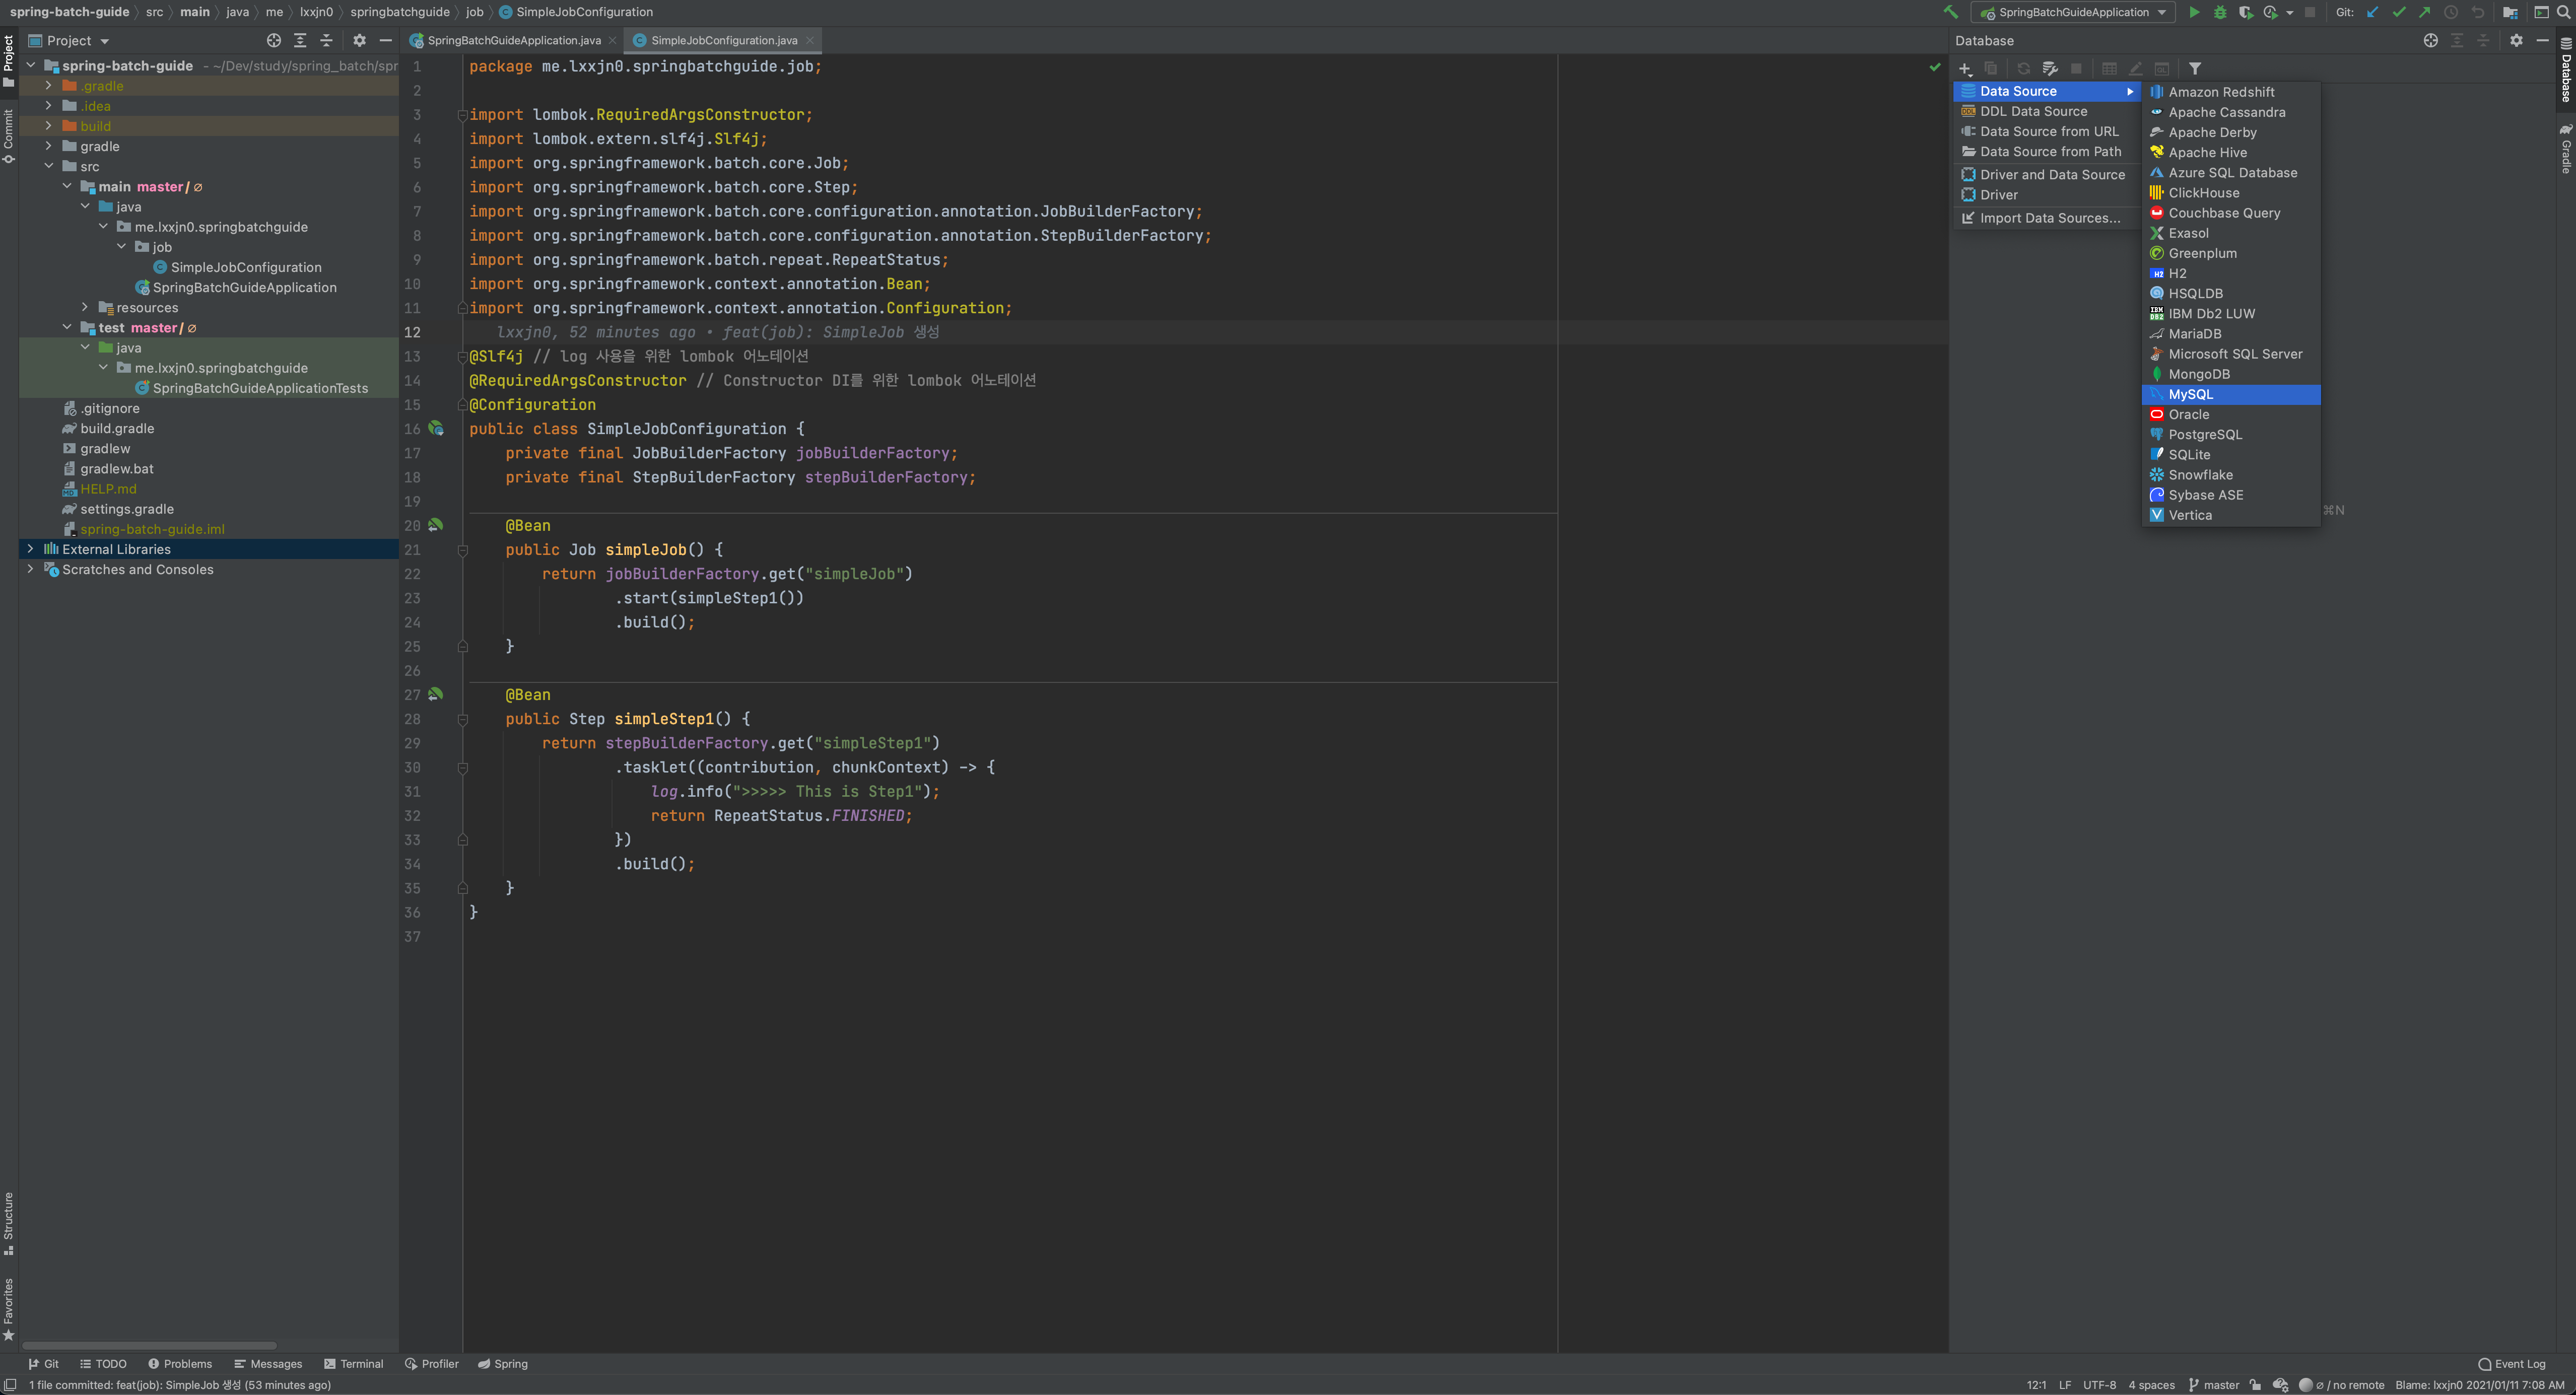Click the Debug bug icon
2576x1395 pixels.
tap(2219, 12)
